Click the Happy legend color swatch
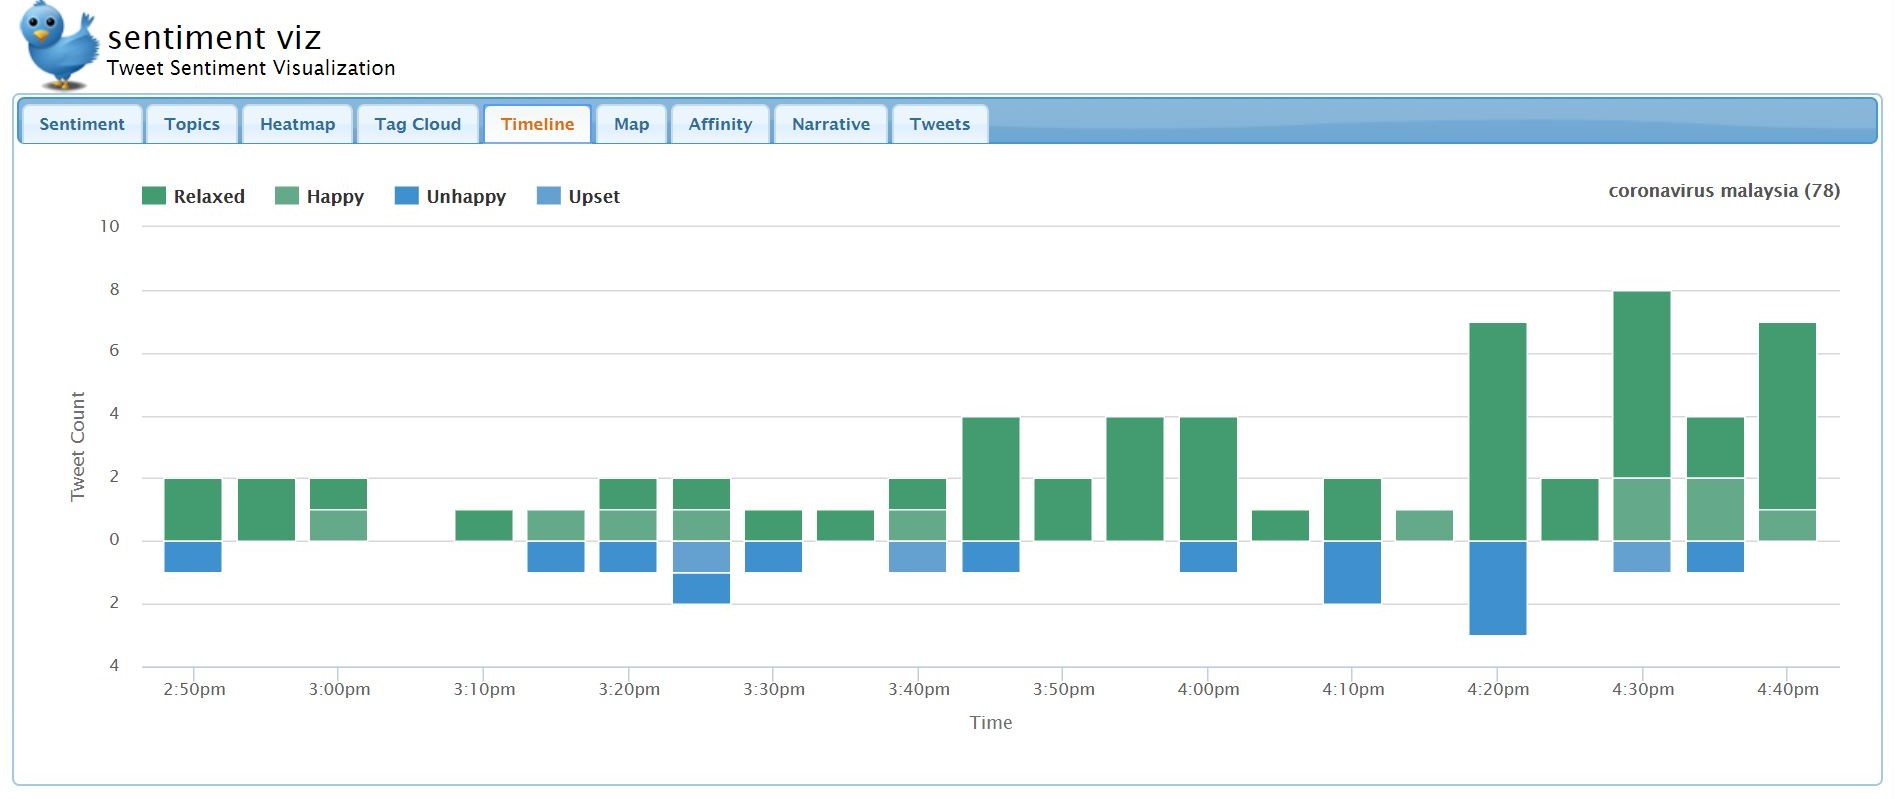Viewport: 1895px width, 799px height. pos(287,196)
